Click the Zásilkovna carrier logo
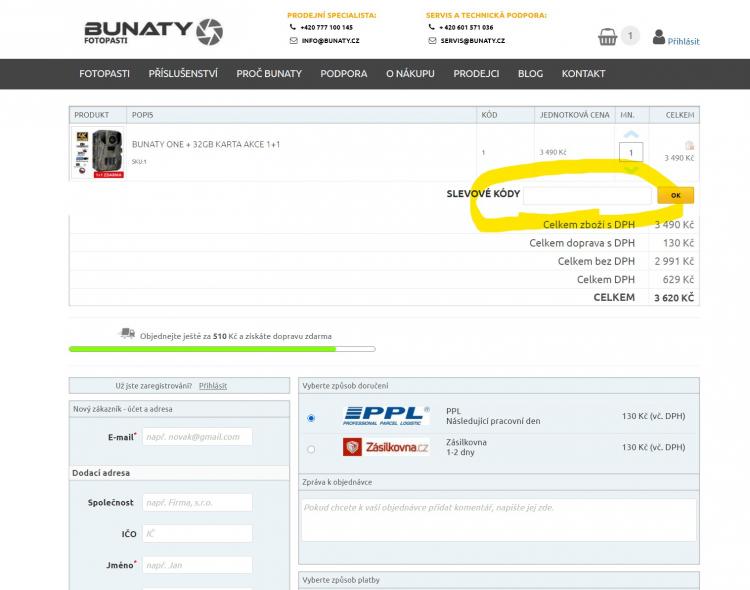Screen dimensions: 750x590 click(386, 448)
